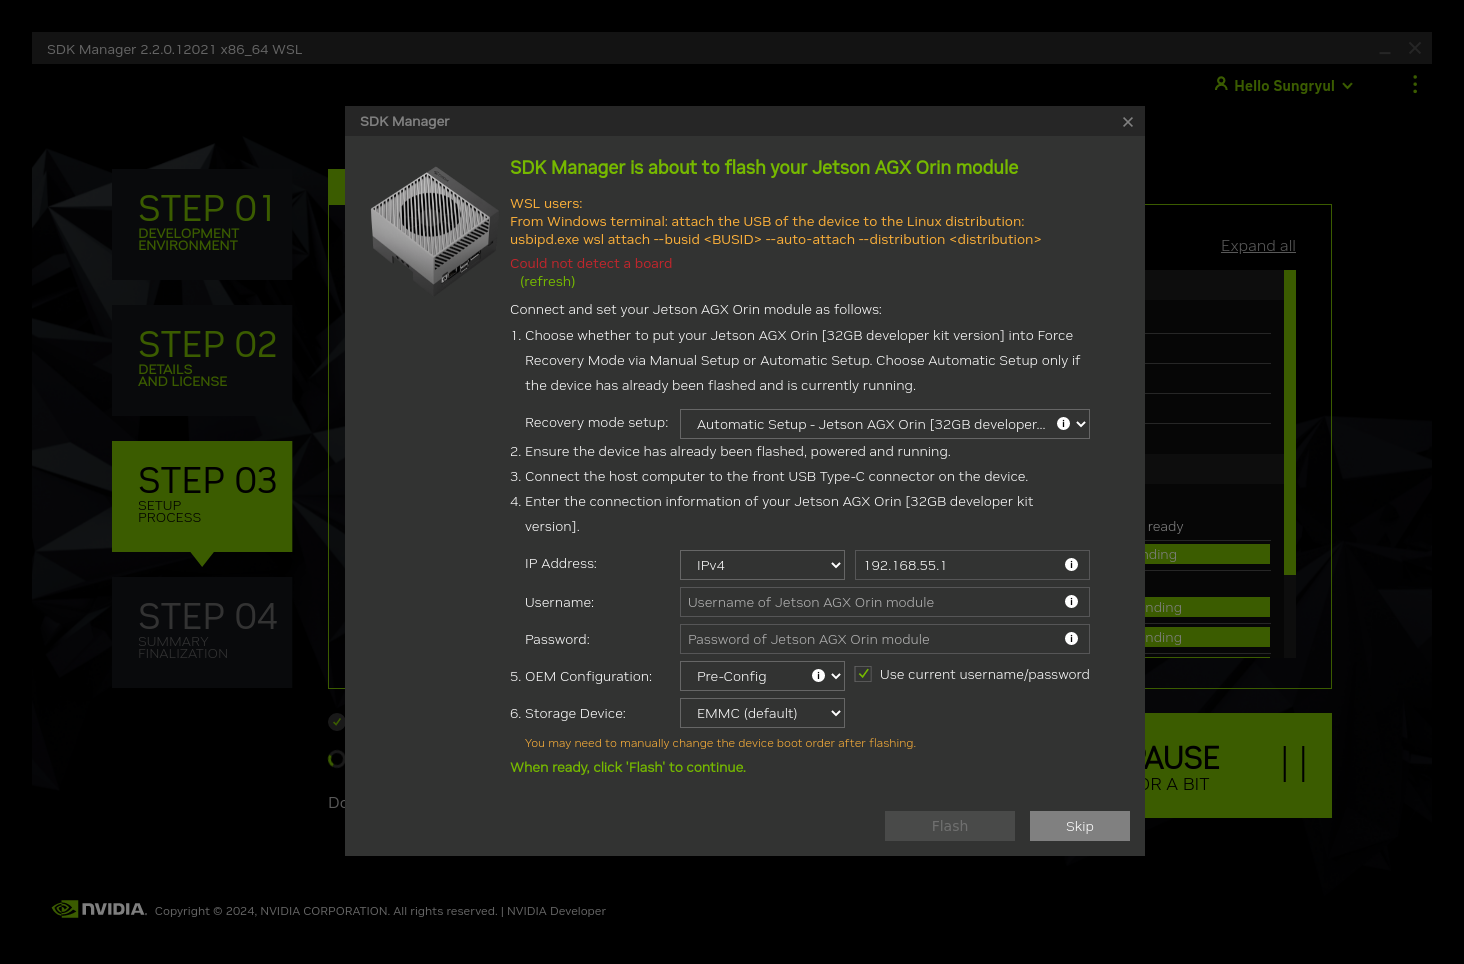Click the NVIDIA logo in the footer
This screenshot has width=1464, height=964.
click(x=99, y=909)
